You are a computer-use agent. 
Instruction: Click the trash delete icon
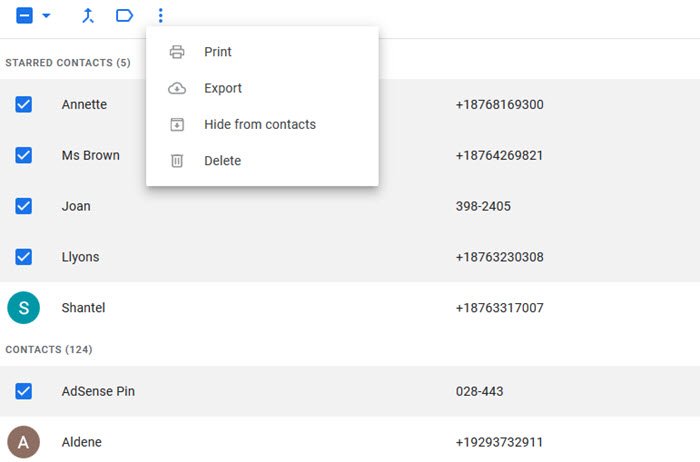[177, 161]
